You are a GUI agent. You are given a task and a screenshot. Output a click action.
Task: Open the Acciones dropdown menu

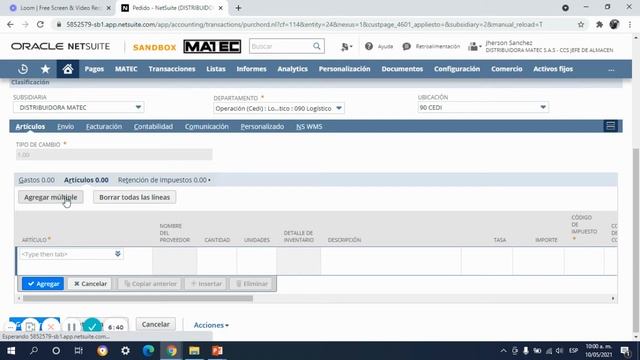[211, 325]
